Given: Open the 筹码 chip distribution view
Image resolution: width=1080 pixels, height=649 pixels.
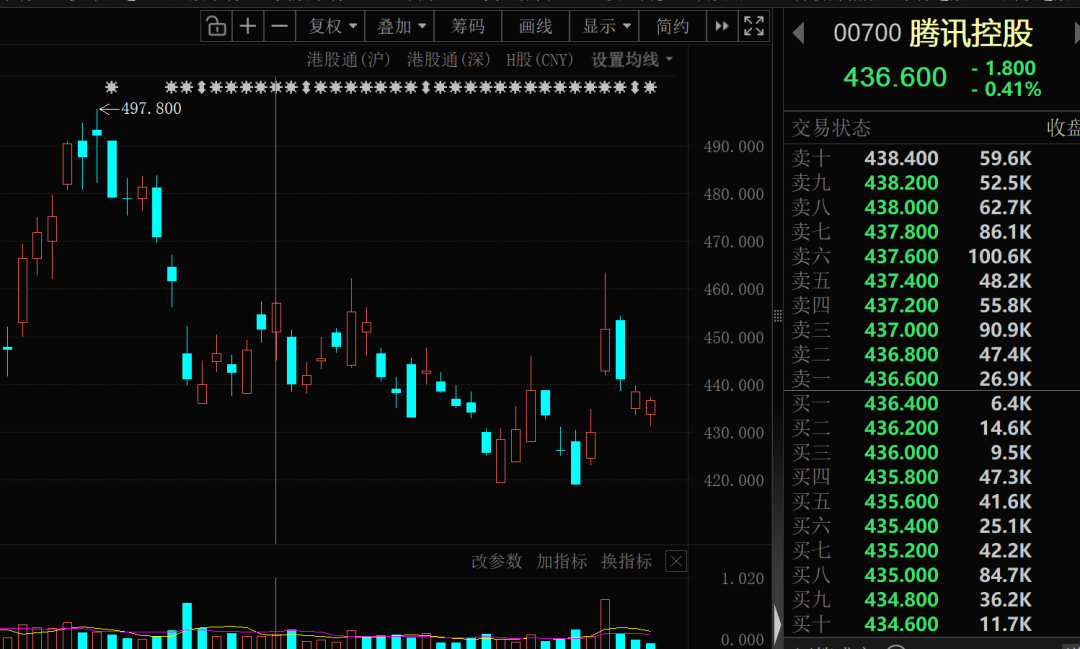Looking at the screenshot, I should pyautogui.click(x=468, y=27).
